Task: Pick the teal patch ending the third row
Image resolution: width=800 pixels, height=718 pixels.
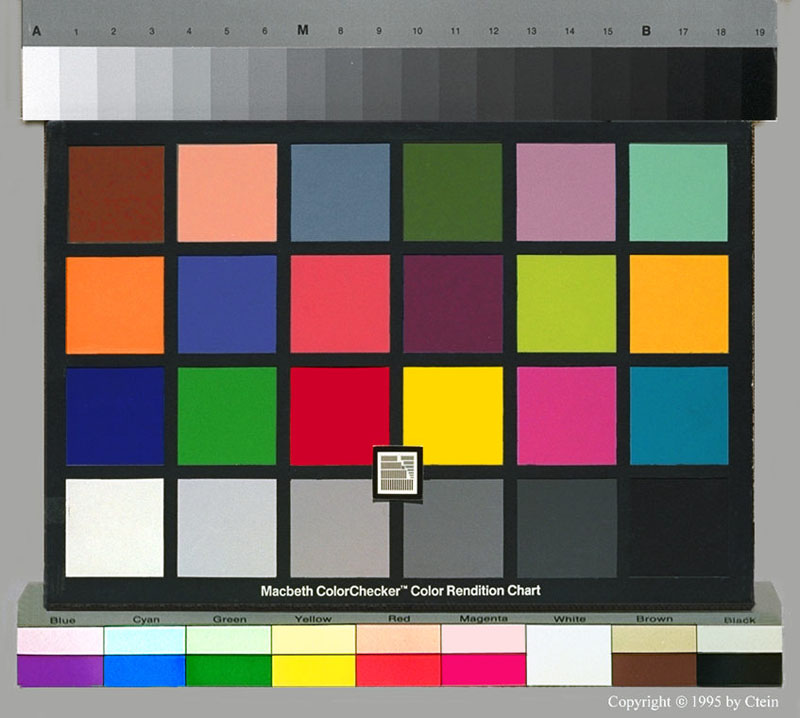Action: click(x=678, y=415)
